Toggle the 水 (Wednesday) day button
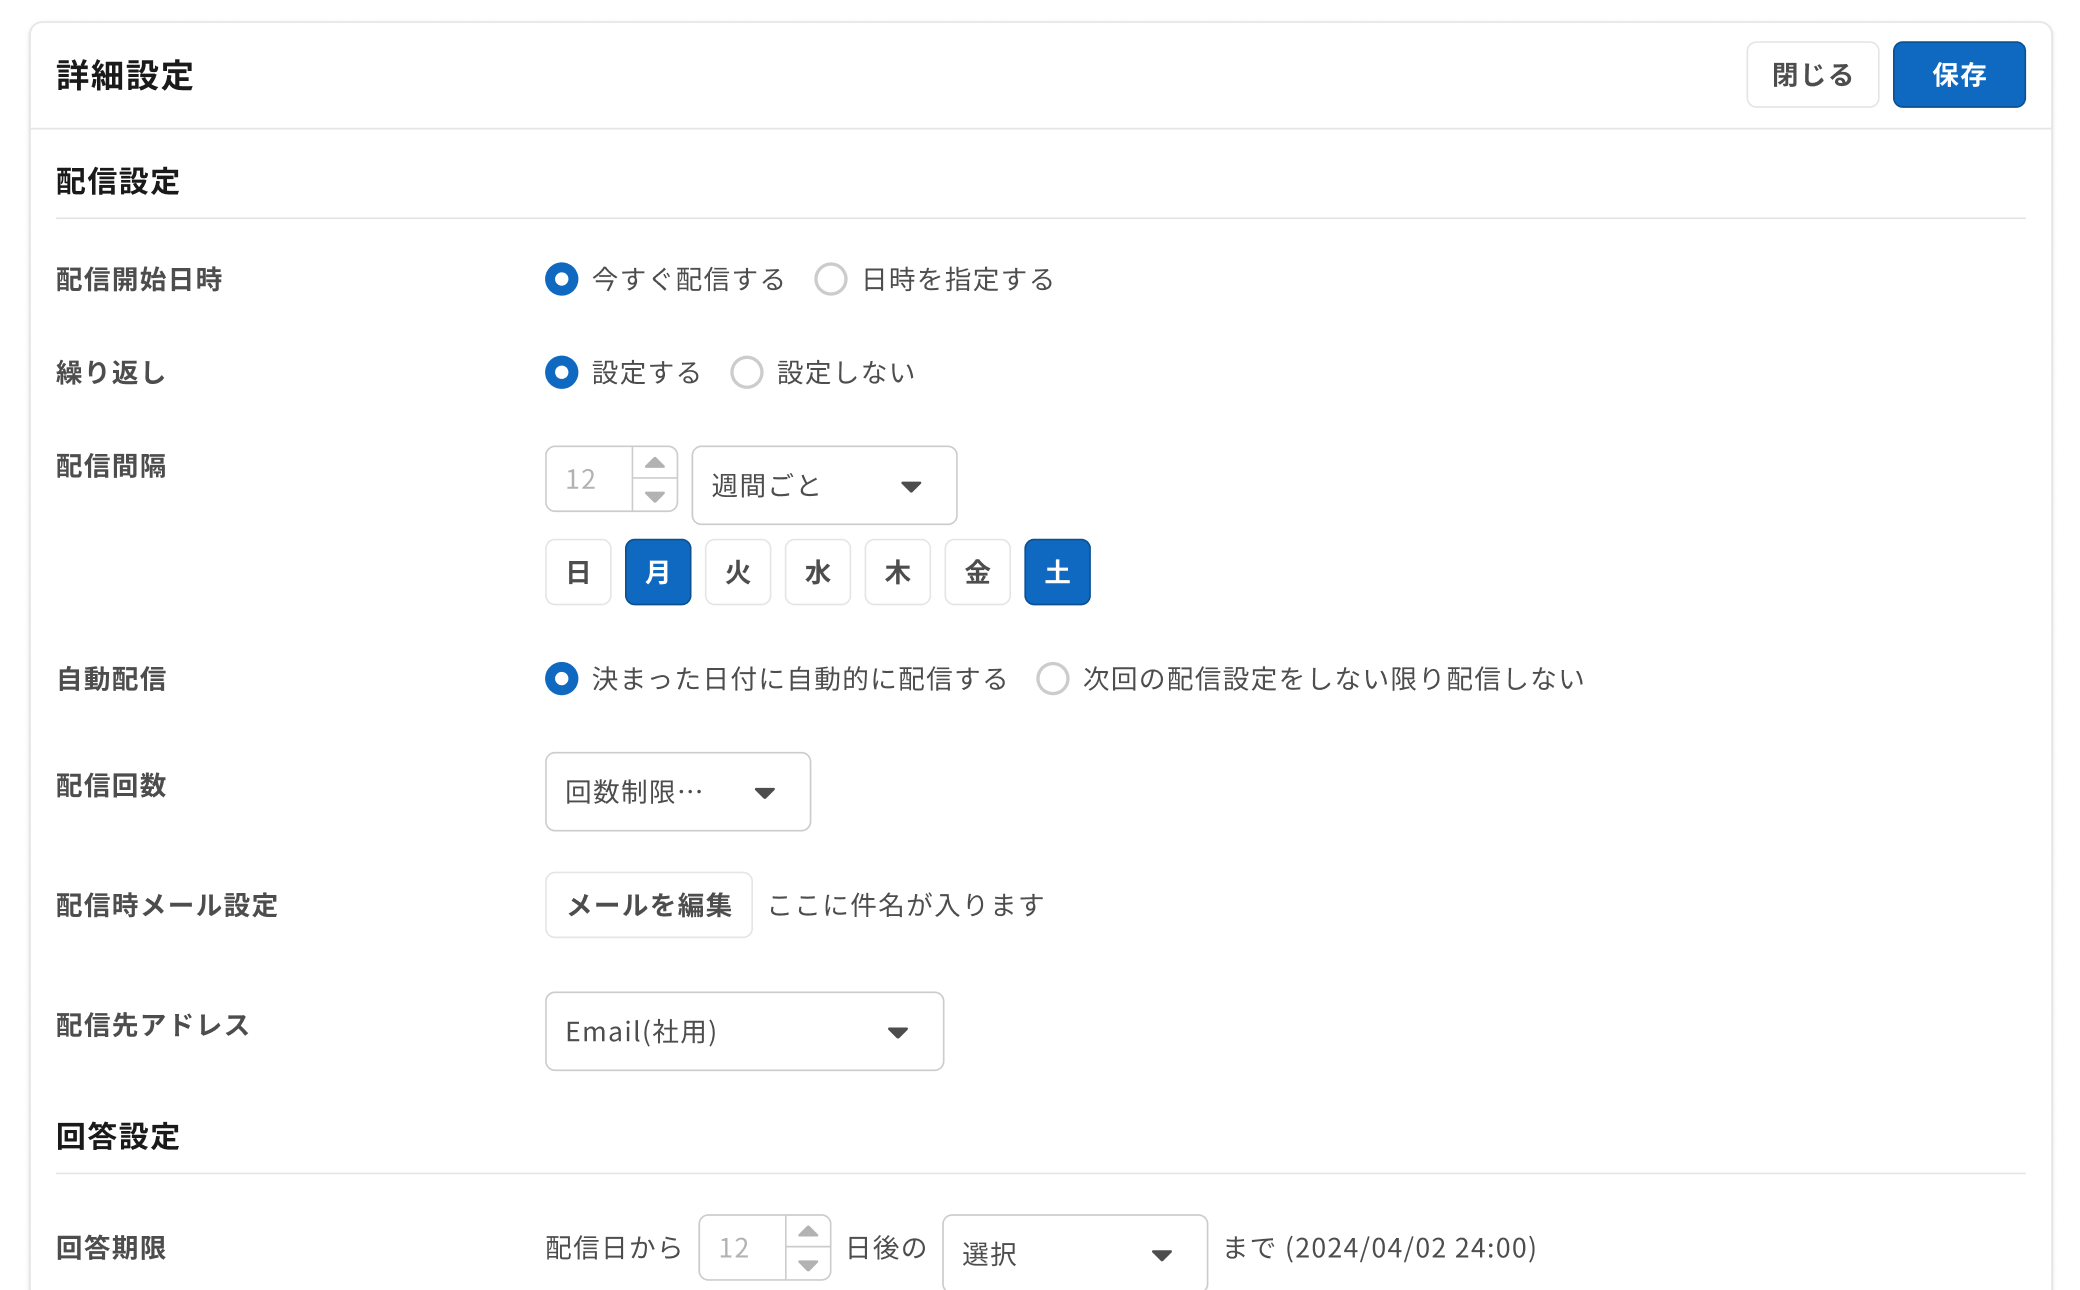The image size is (2080, 1290). pyautogui.click(x=818, y=572)
